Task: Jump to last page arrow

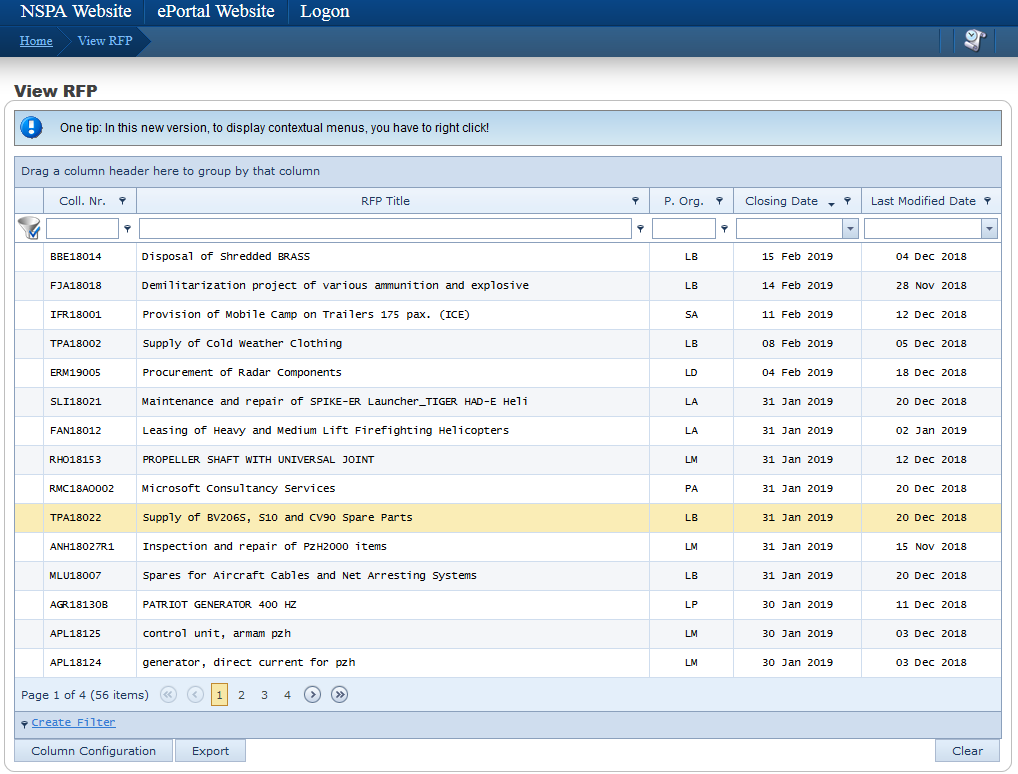Action: point(340,695)
